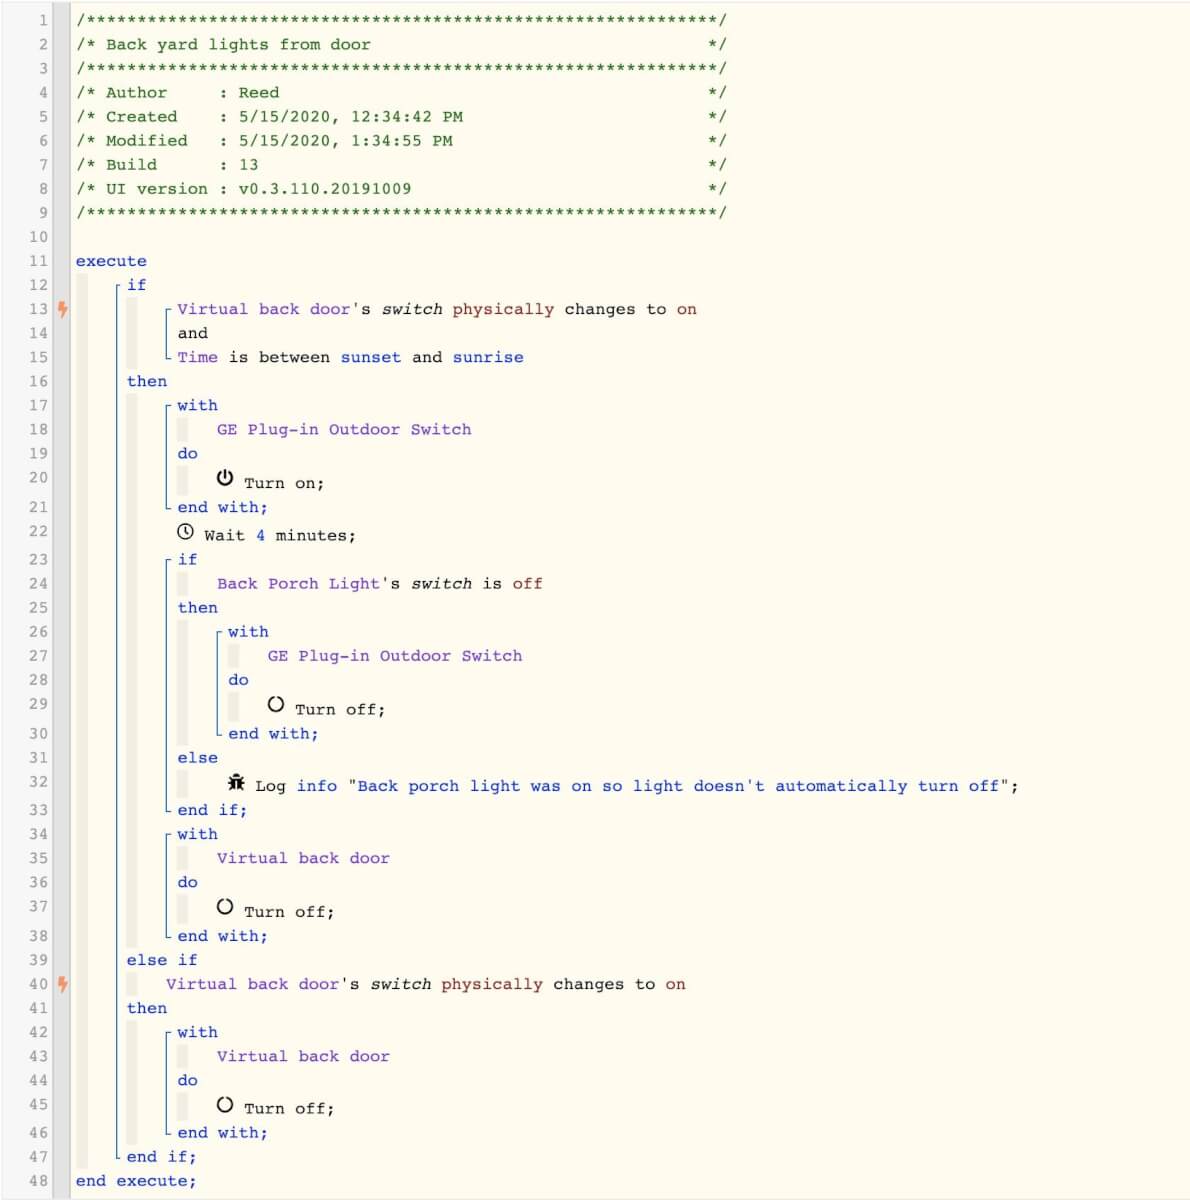
Task: Click 'Time' condition on line 15
Action: (197, 357)
